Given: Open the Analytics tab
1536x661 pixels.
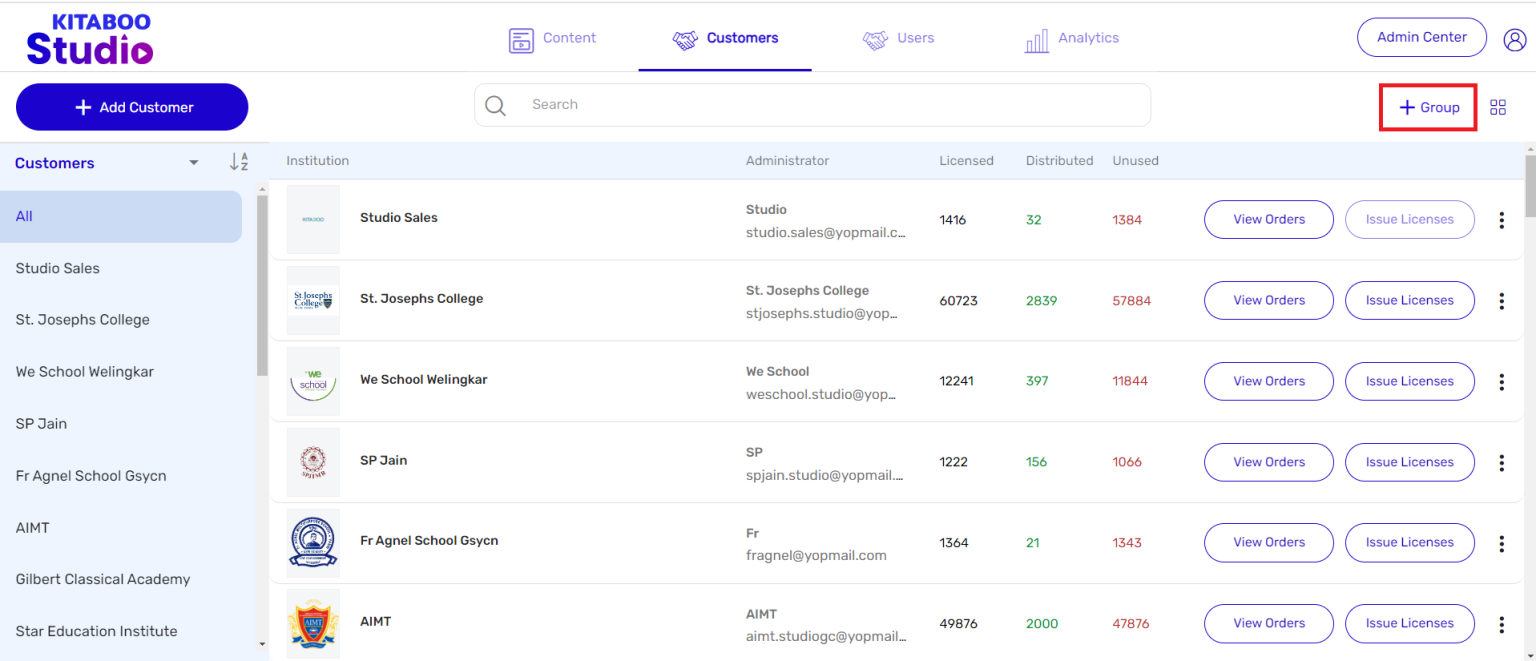Looking at the screenshot, I should pos(1071,39).
